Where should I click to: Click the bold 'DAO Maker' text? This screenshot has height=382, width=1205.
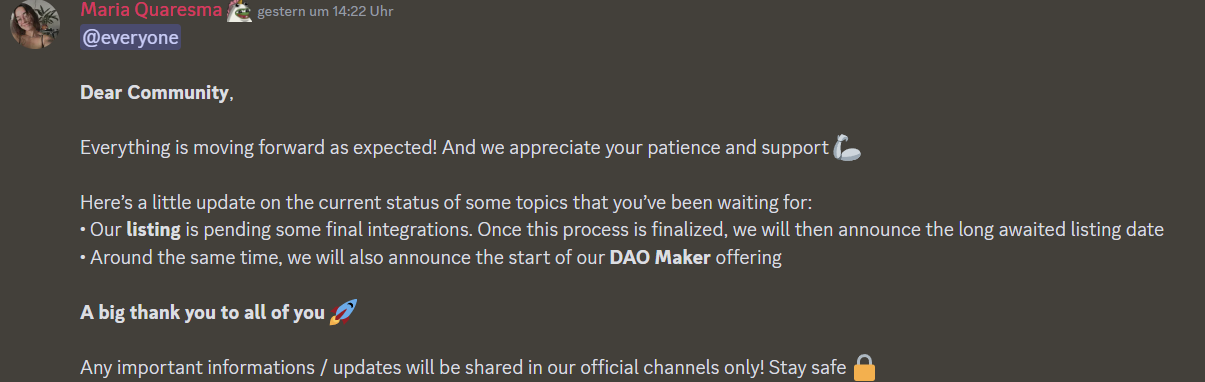660,258
